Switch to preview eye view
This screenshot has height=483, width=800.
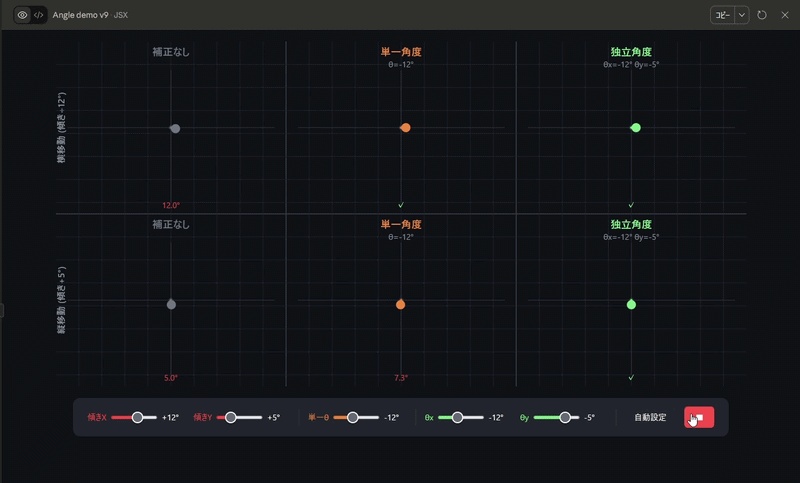[22, 15]
